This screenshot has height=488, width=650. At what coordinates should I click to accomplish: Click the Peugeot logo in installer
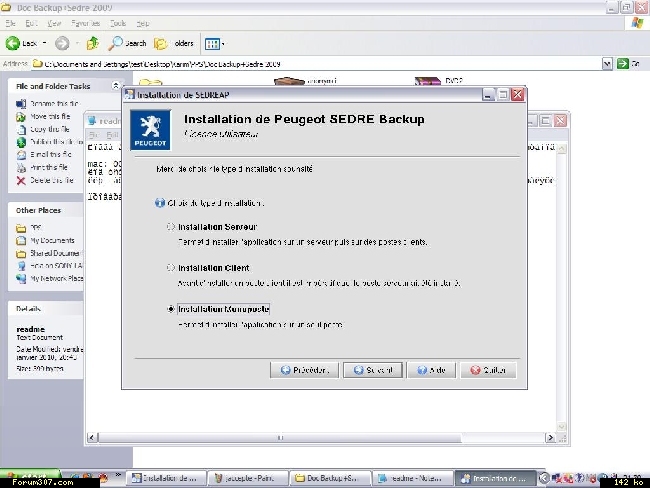click(150, 130)
